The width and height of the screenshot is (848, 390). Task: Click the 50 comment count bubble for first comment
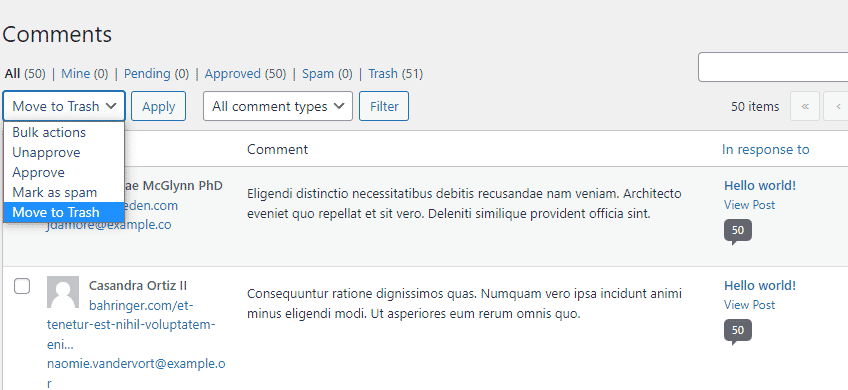pyautogui.click(x=738, y=231)
